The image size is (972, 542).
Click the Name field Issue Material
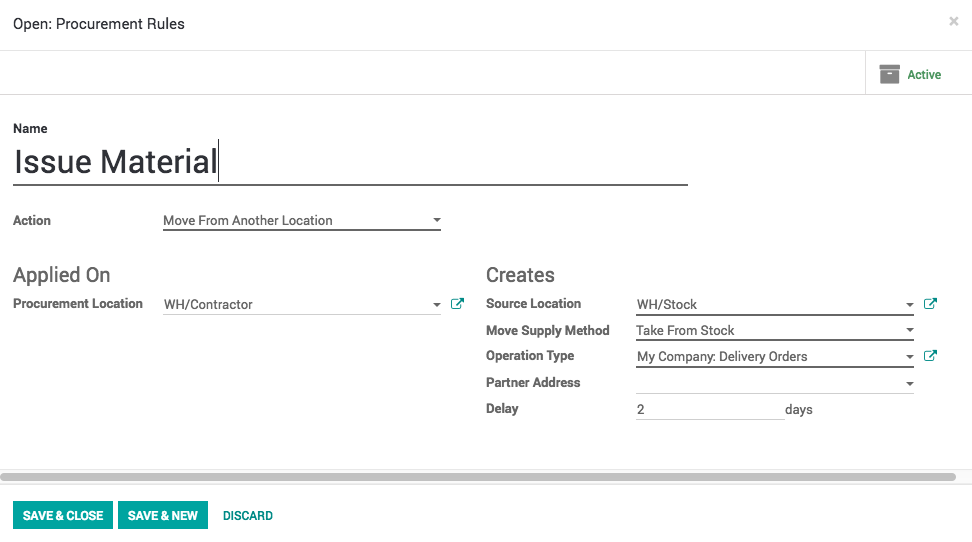click(x=349, y=162)
